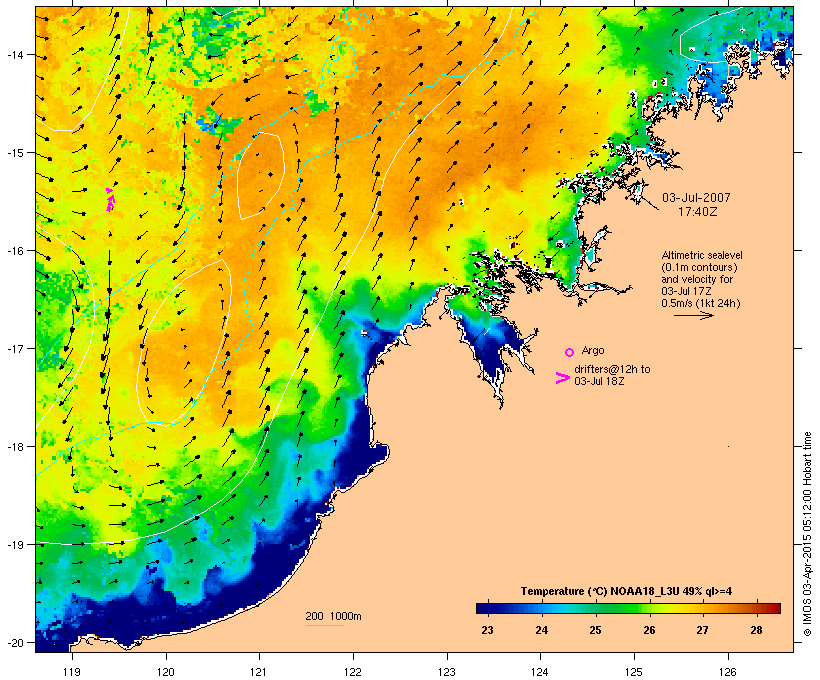Click the latitude axis label '-19'
Image resolution: width=820 pixels, height=680 pixels.
14,544
